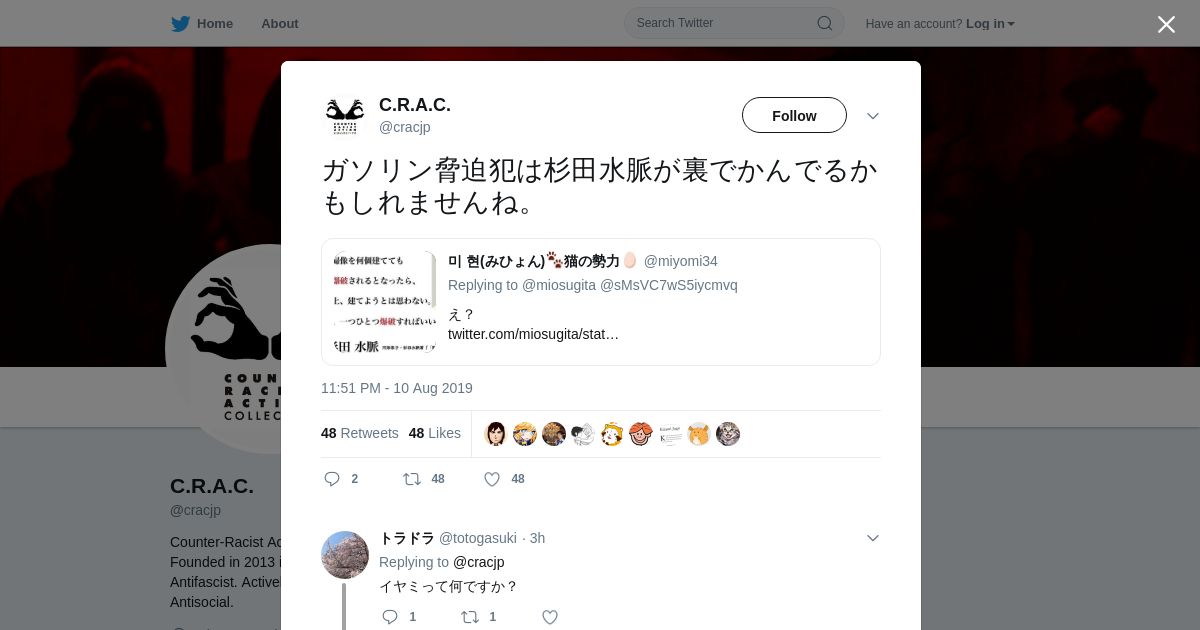Open the quoted tweet image thumbnail

[385, 302]
